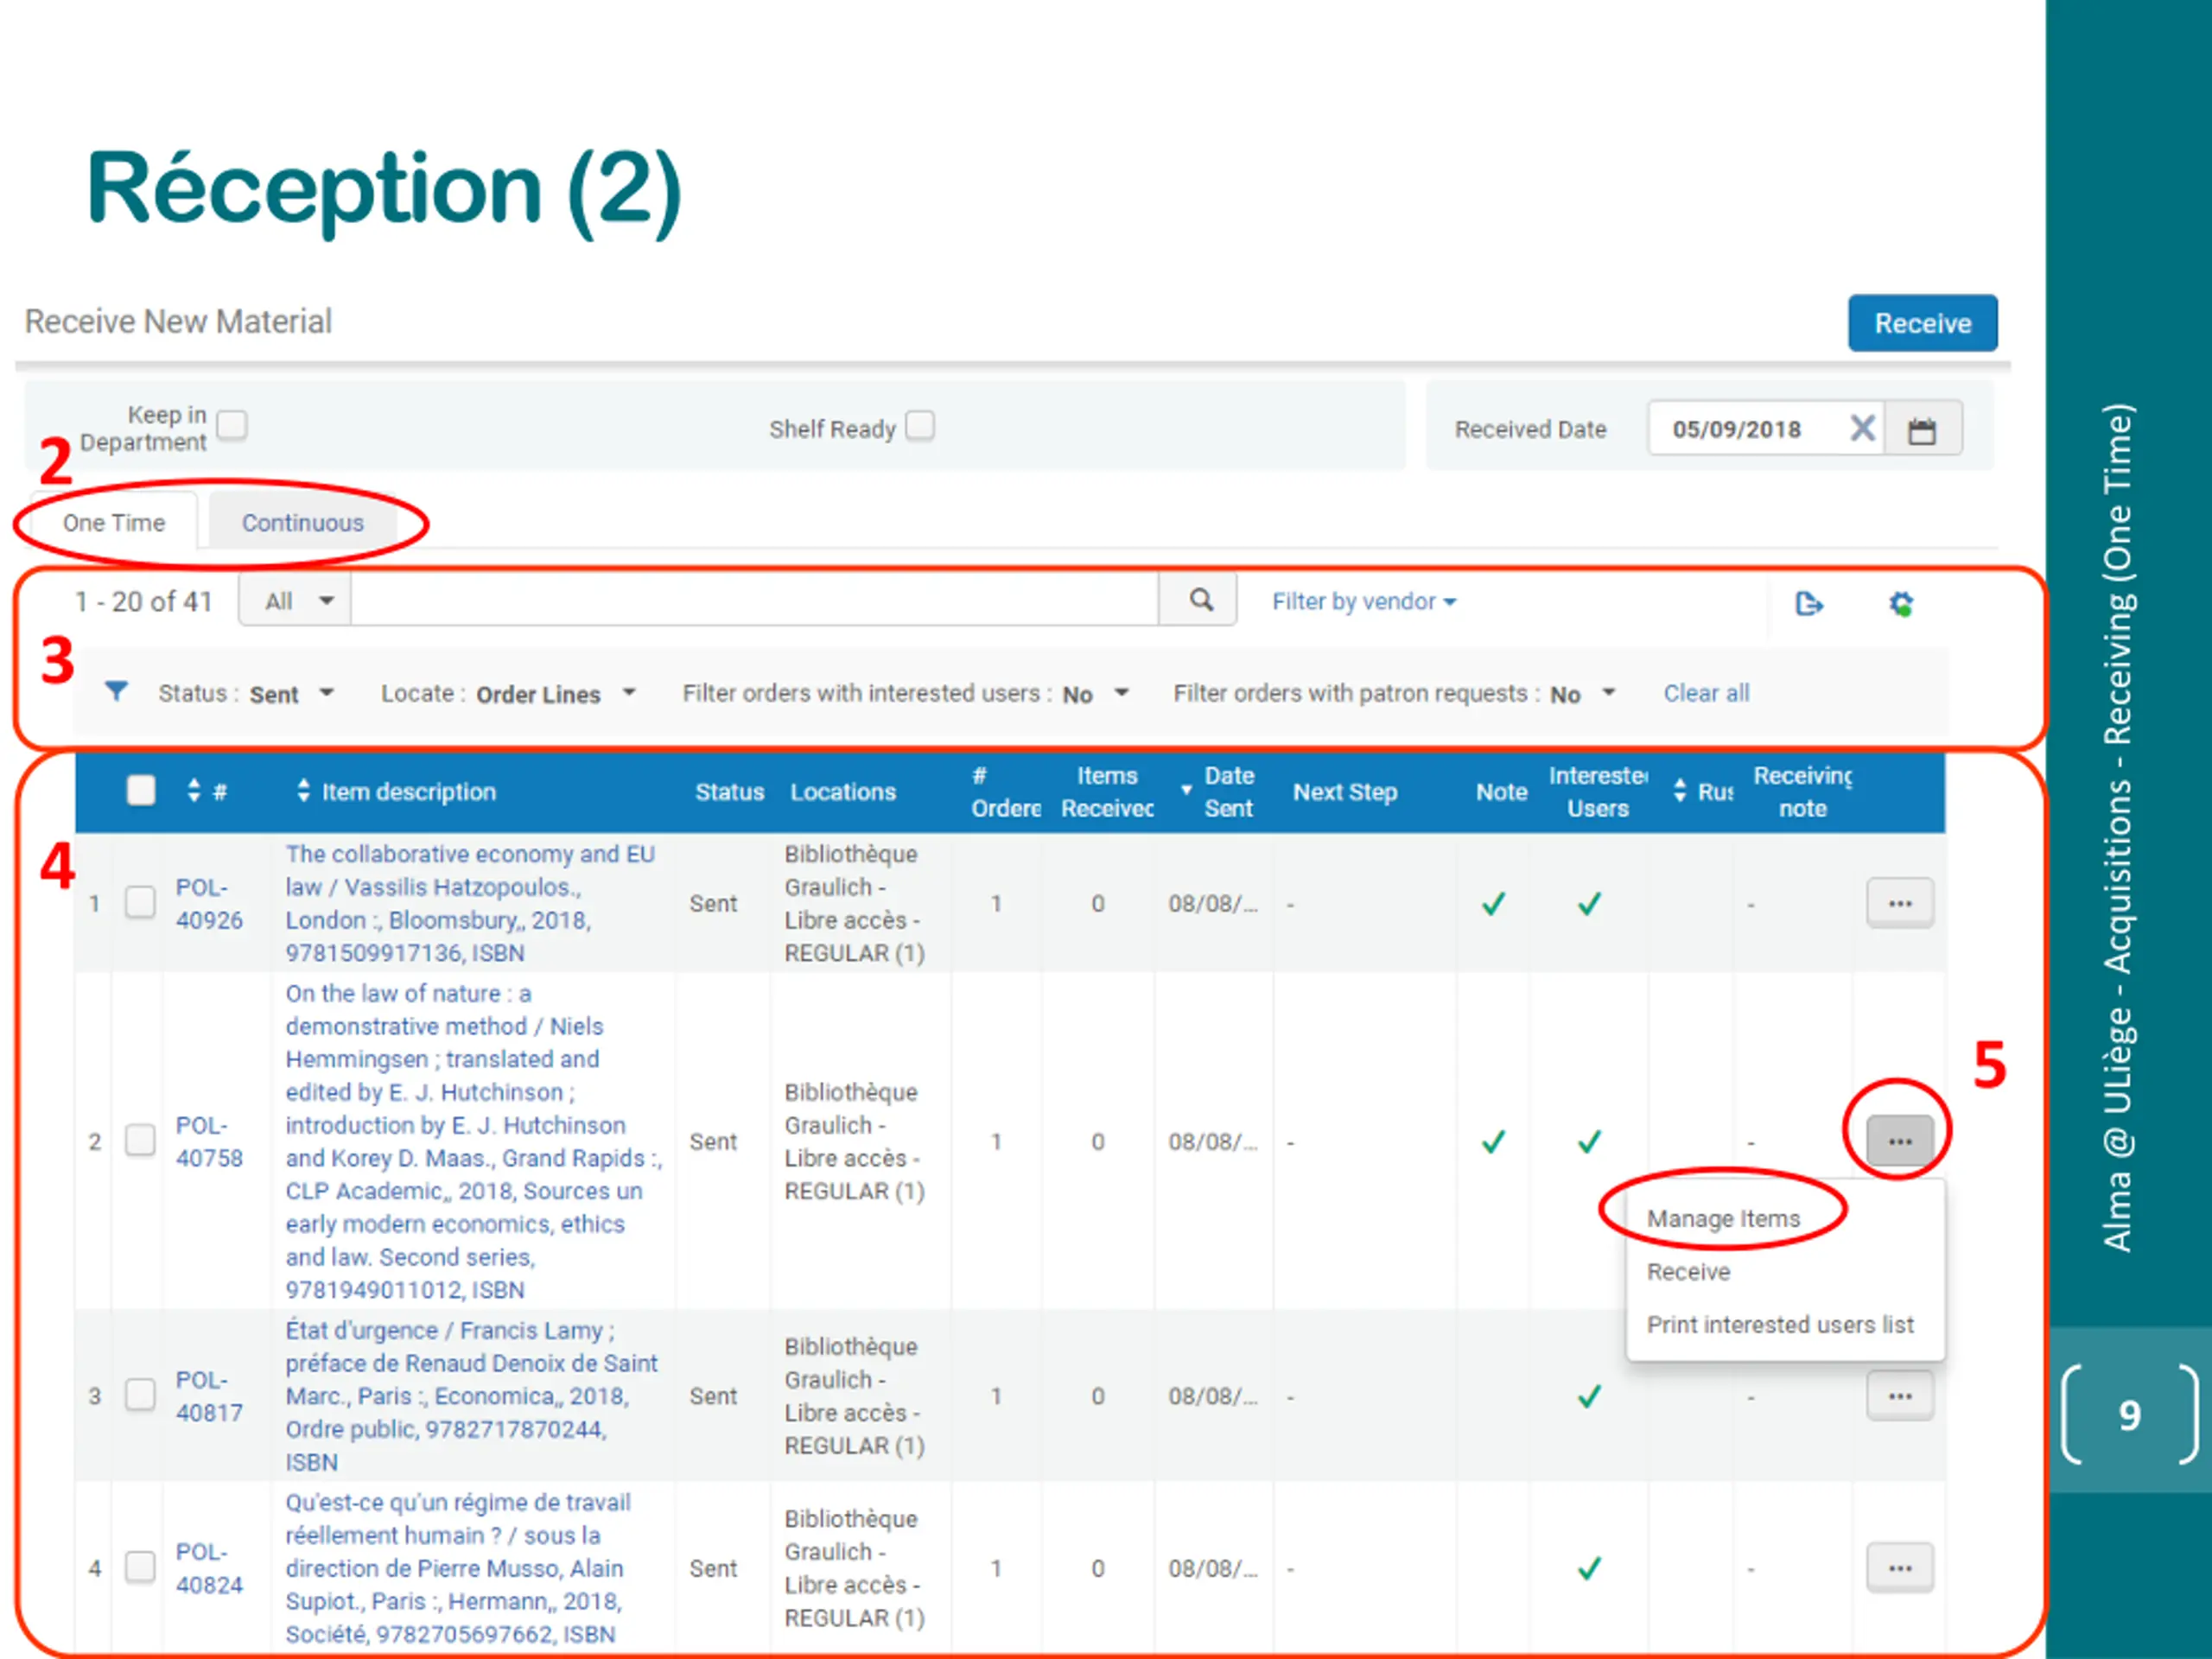Click the blue filter funnel icon
This screenshot has height=1659, width=2212.
pyautogui.click(x=116, y=692)
